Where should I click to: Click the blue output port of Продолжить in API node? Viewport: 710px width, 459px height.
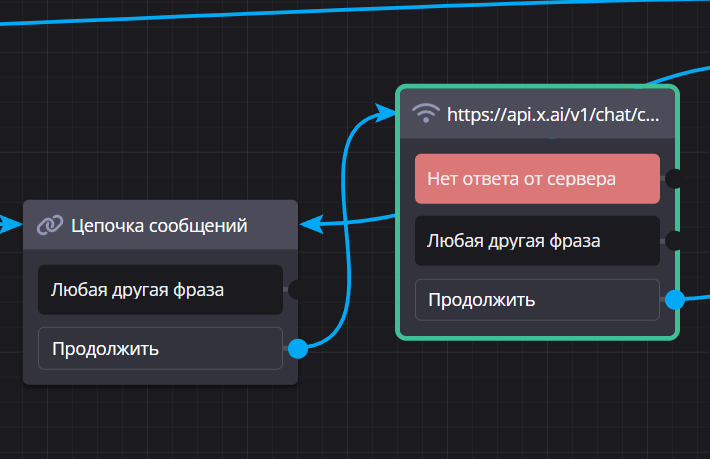click(675, 299)
